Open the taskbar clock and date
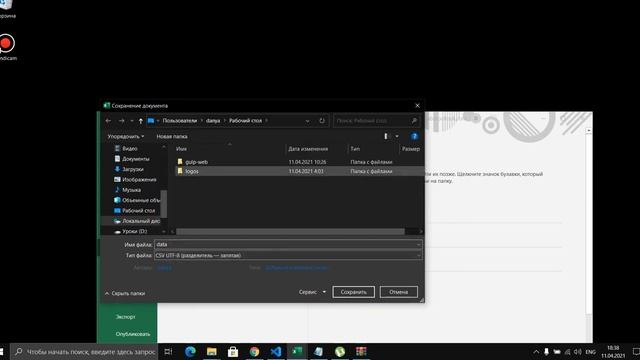Image resolution: width=640 pixels, height=360 pixels. [613, 352]
